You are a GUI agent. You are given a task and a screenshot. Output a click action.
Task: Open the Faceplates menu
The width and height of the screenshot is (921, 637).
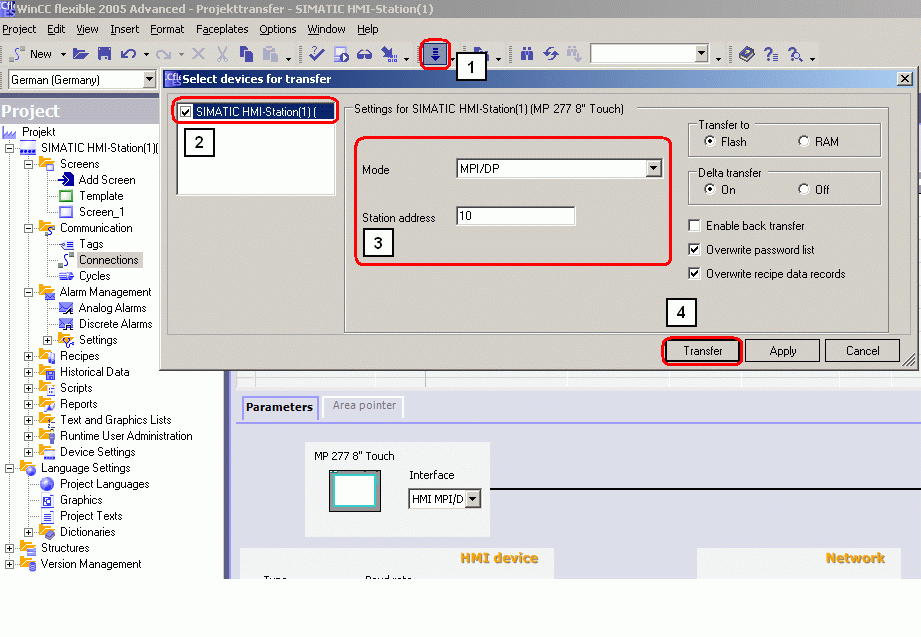pyautogui.click(x=222, y=29)
